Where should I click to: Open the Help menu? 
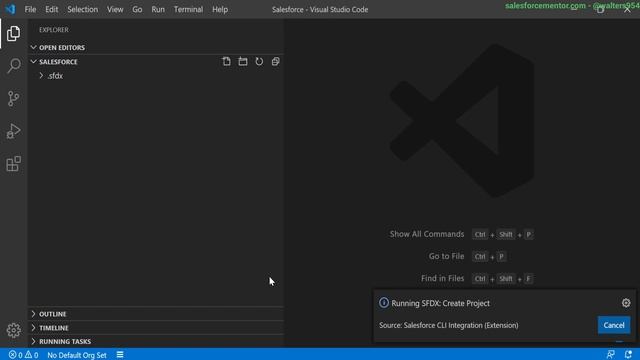(220, 9)
